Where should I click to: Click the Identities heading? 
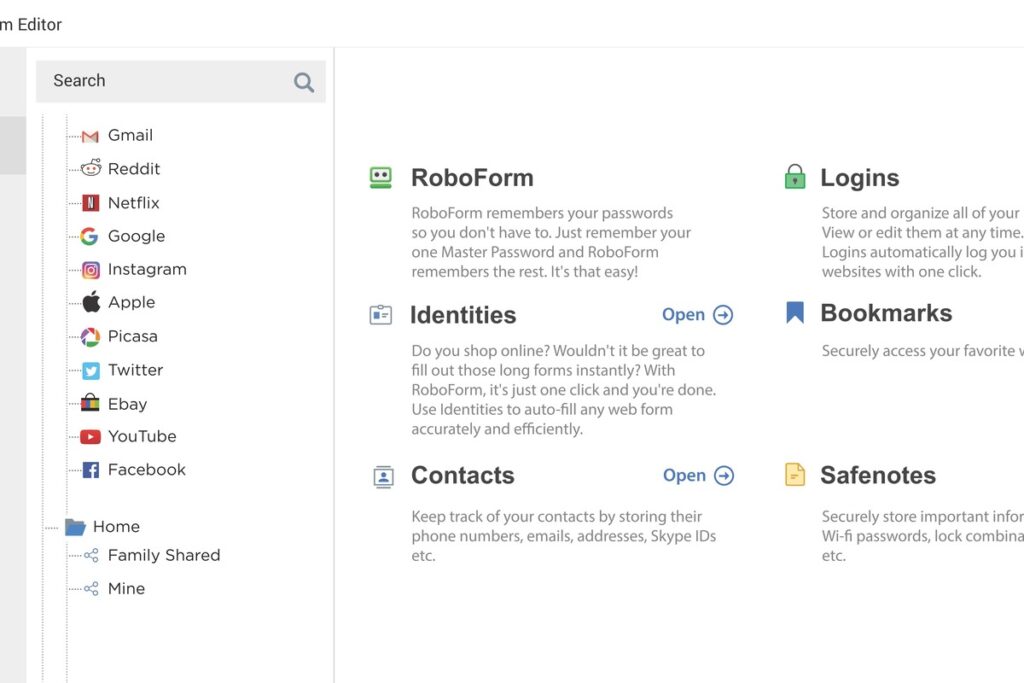pyautogui.click(x=463, y=315)
